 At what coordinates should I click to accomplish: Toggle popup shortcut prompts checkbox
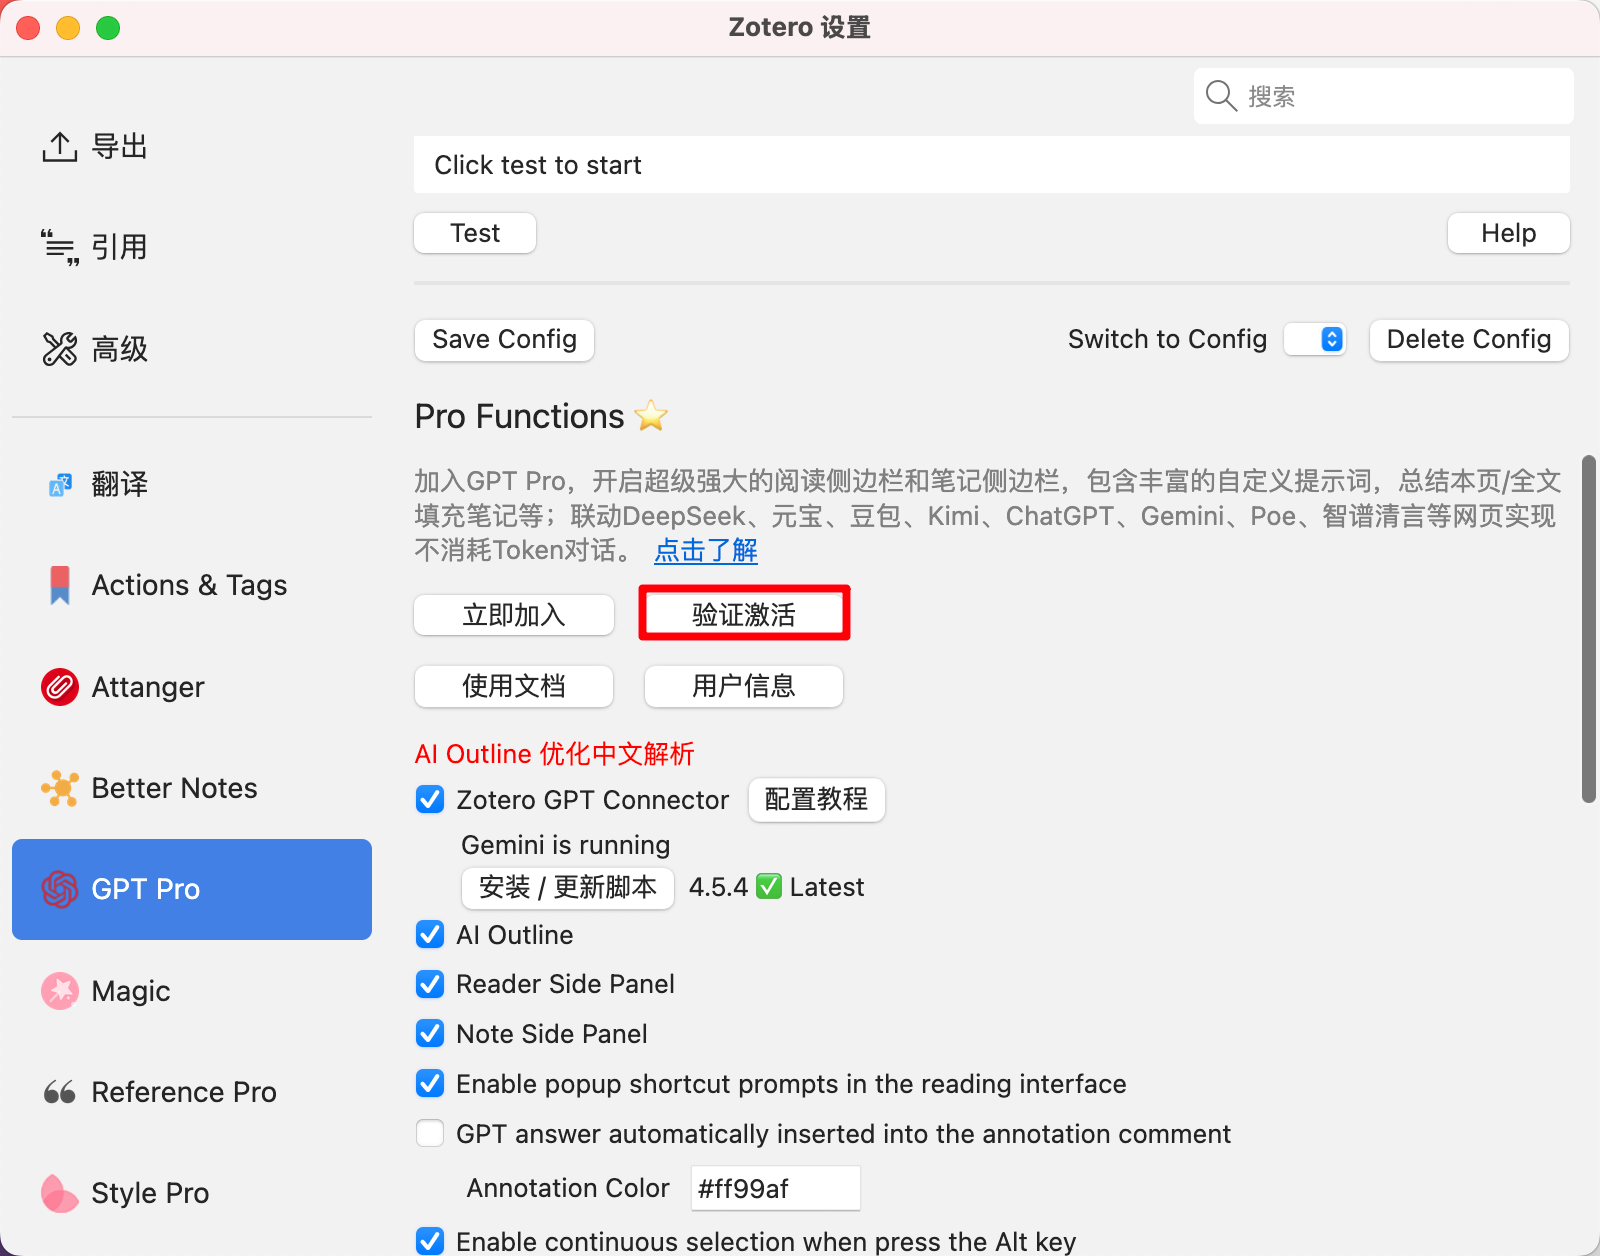(430, 1084)
